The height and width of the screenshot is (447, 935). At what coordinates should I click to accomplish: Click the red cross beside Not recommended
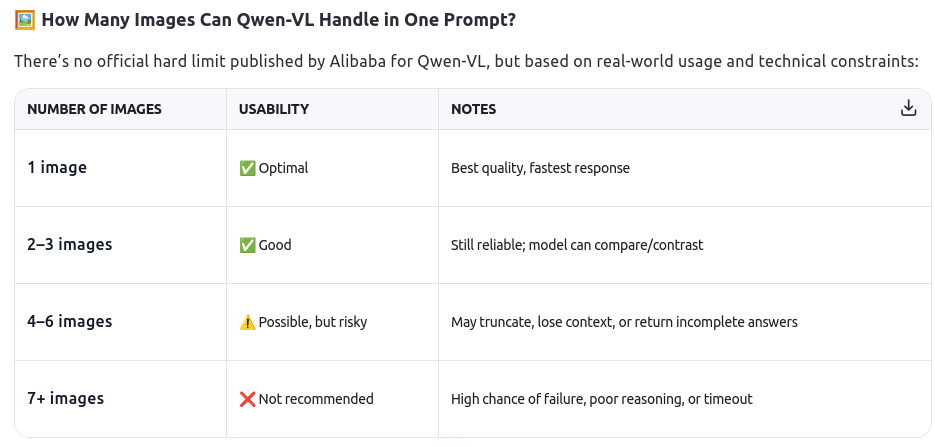coord(247,399)
